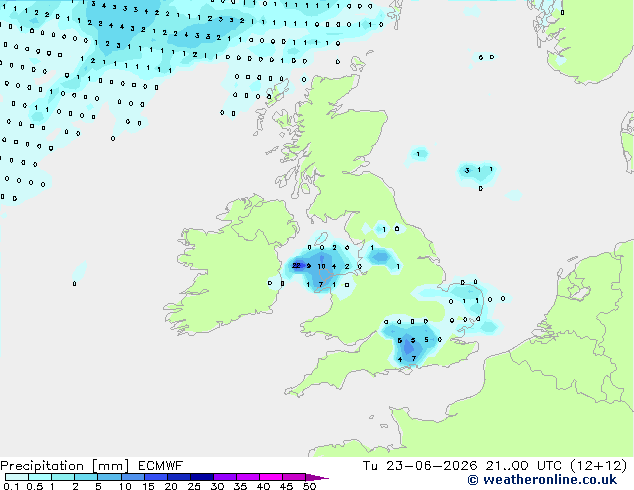
Task: Click the '35' legend scale label
Action: click(240, 486)
